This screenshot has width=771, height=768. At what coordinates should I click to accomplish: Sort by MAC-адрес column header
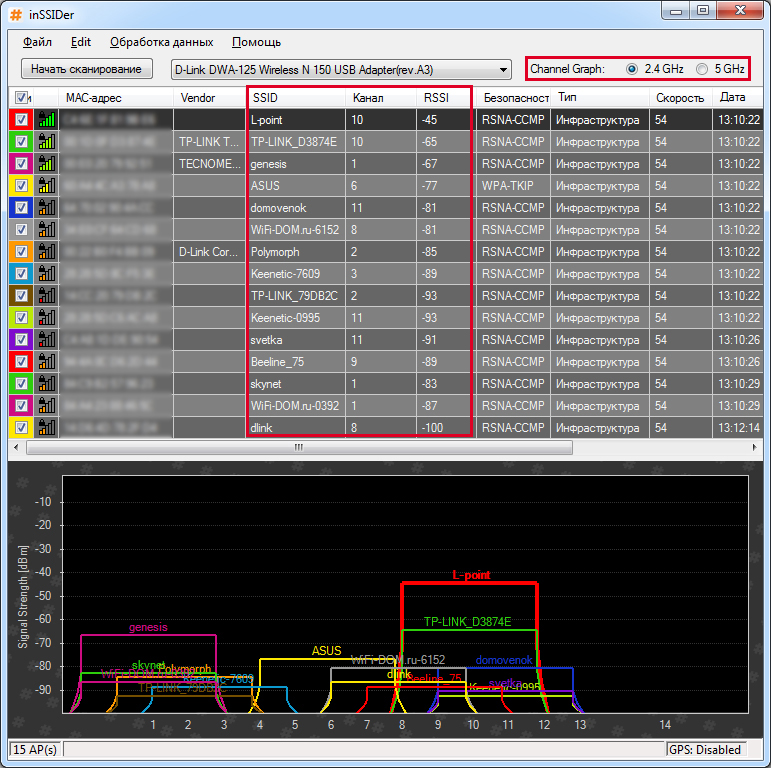point(116,97)
